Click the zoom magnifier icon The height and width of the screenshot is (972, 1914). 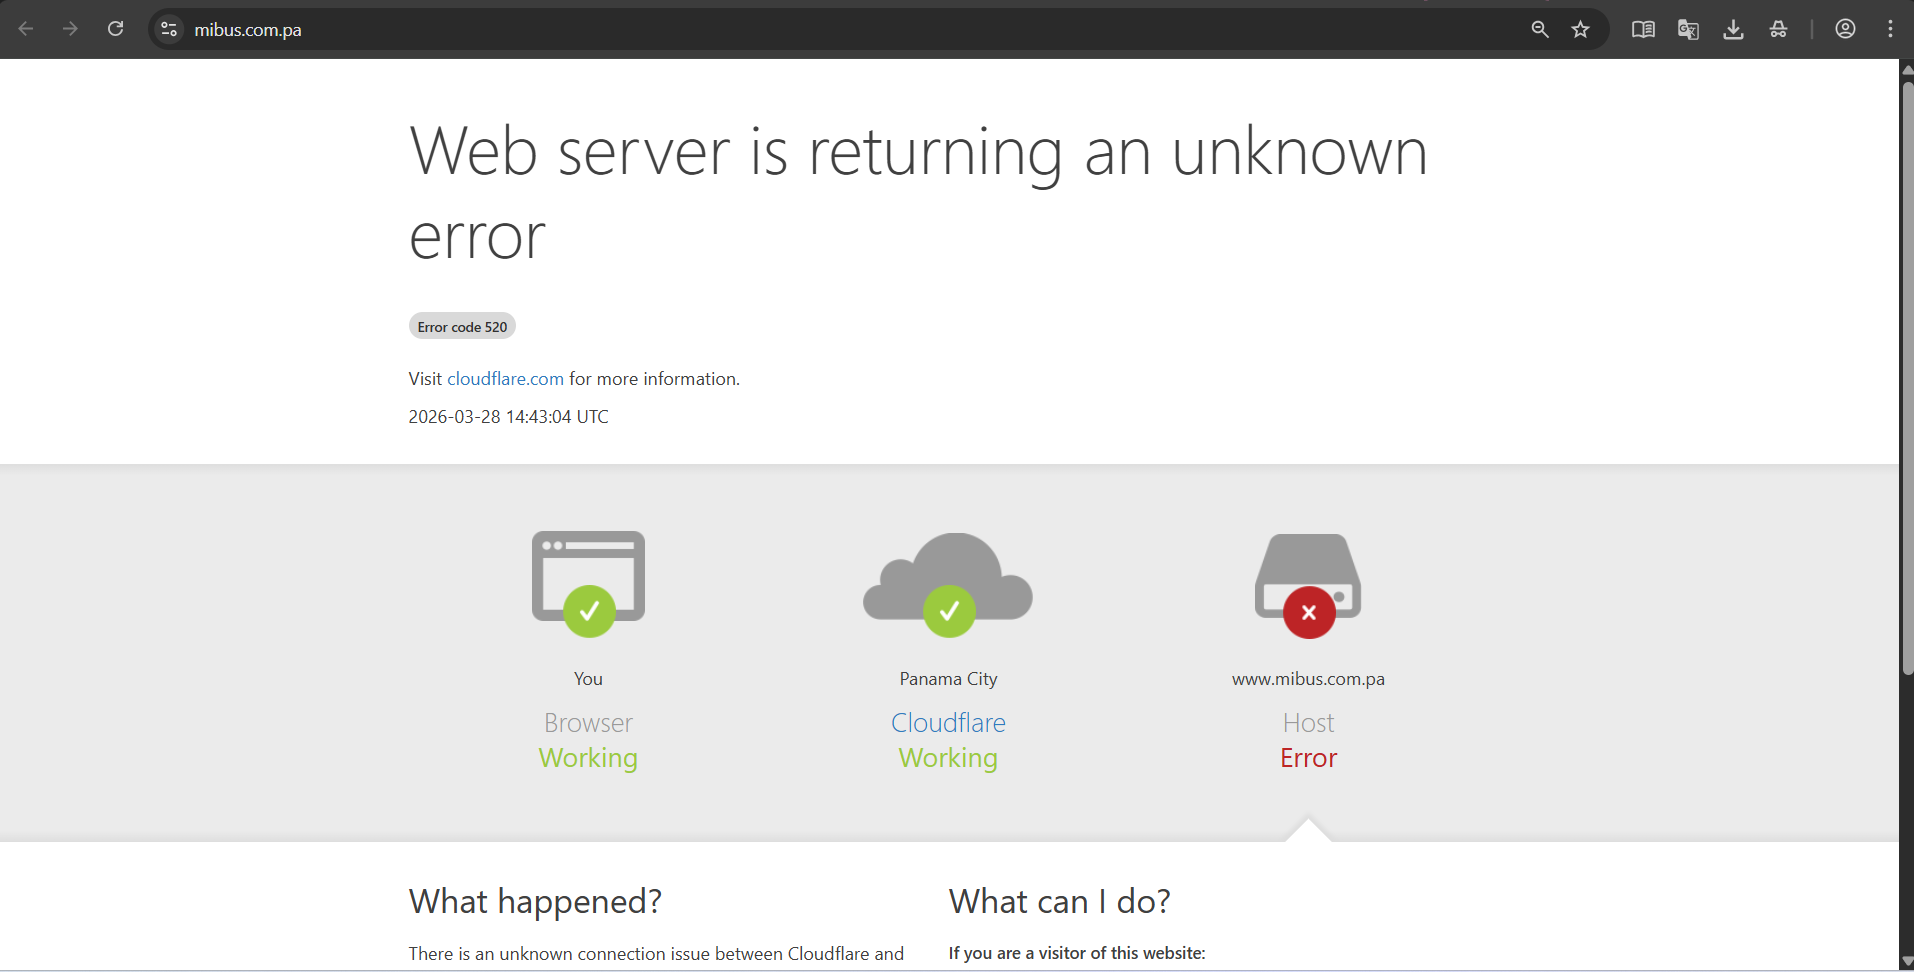click(1540, 29)
